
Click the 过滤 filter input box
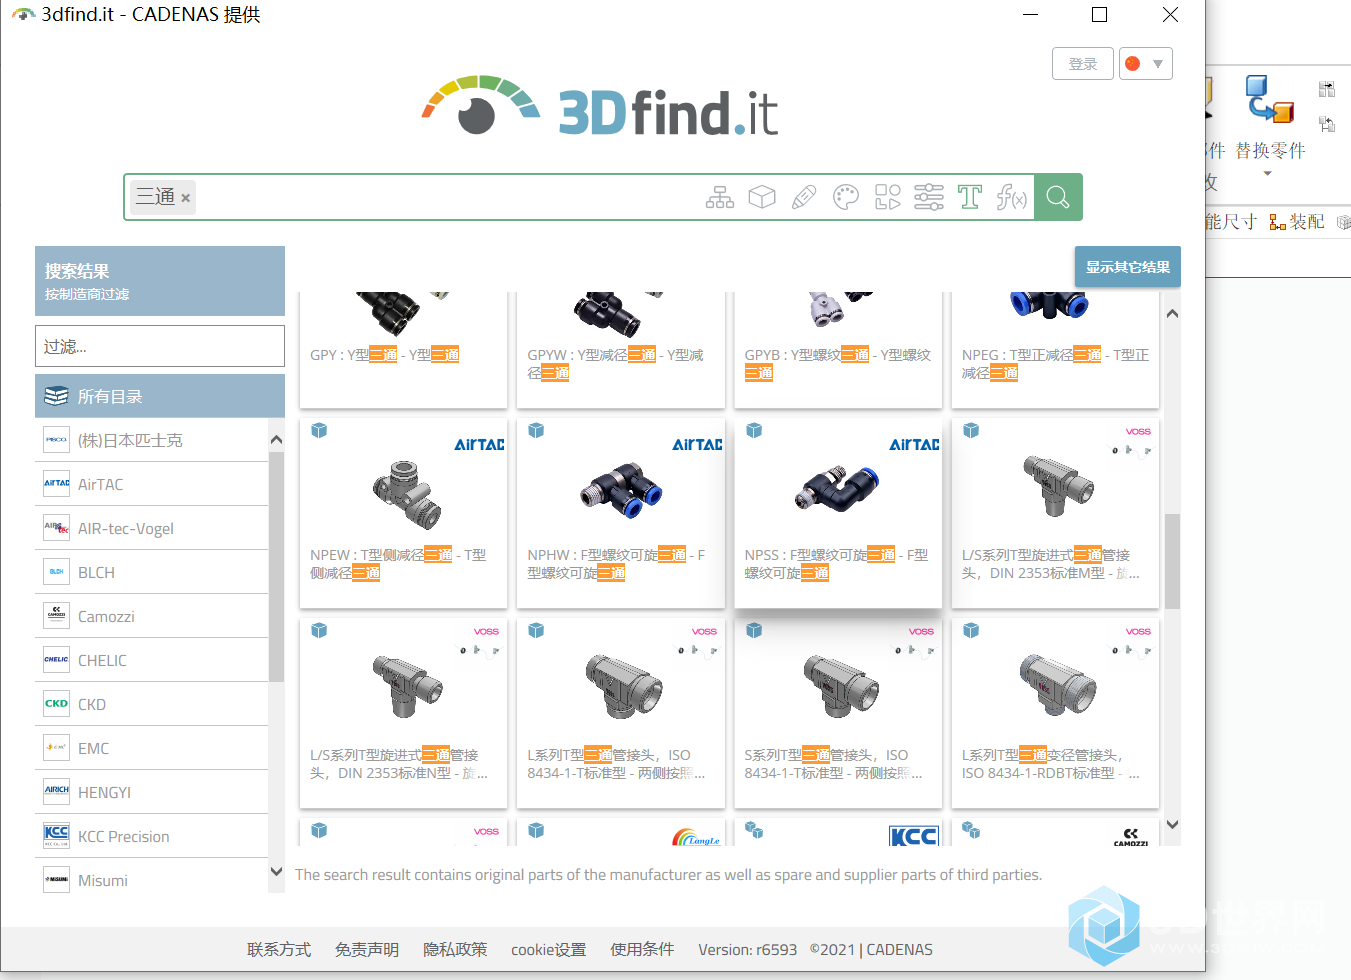click(160, 346)
